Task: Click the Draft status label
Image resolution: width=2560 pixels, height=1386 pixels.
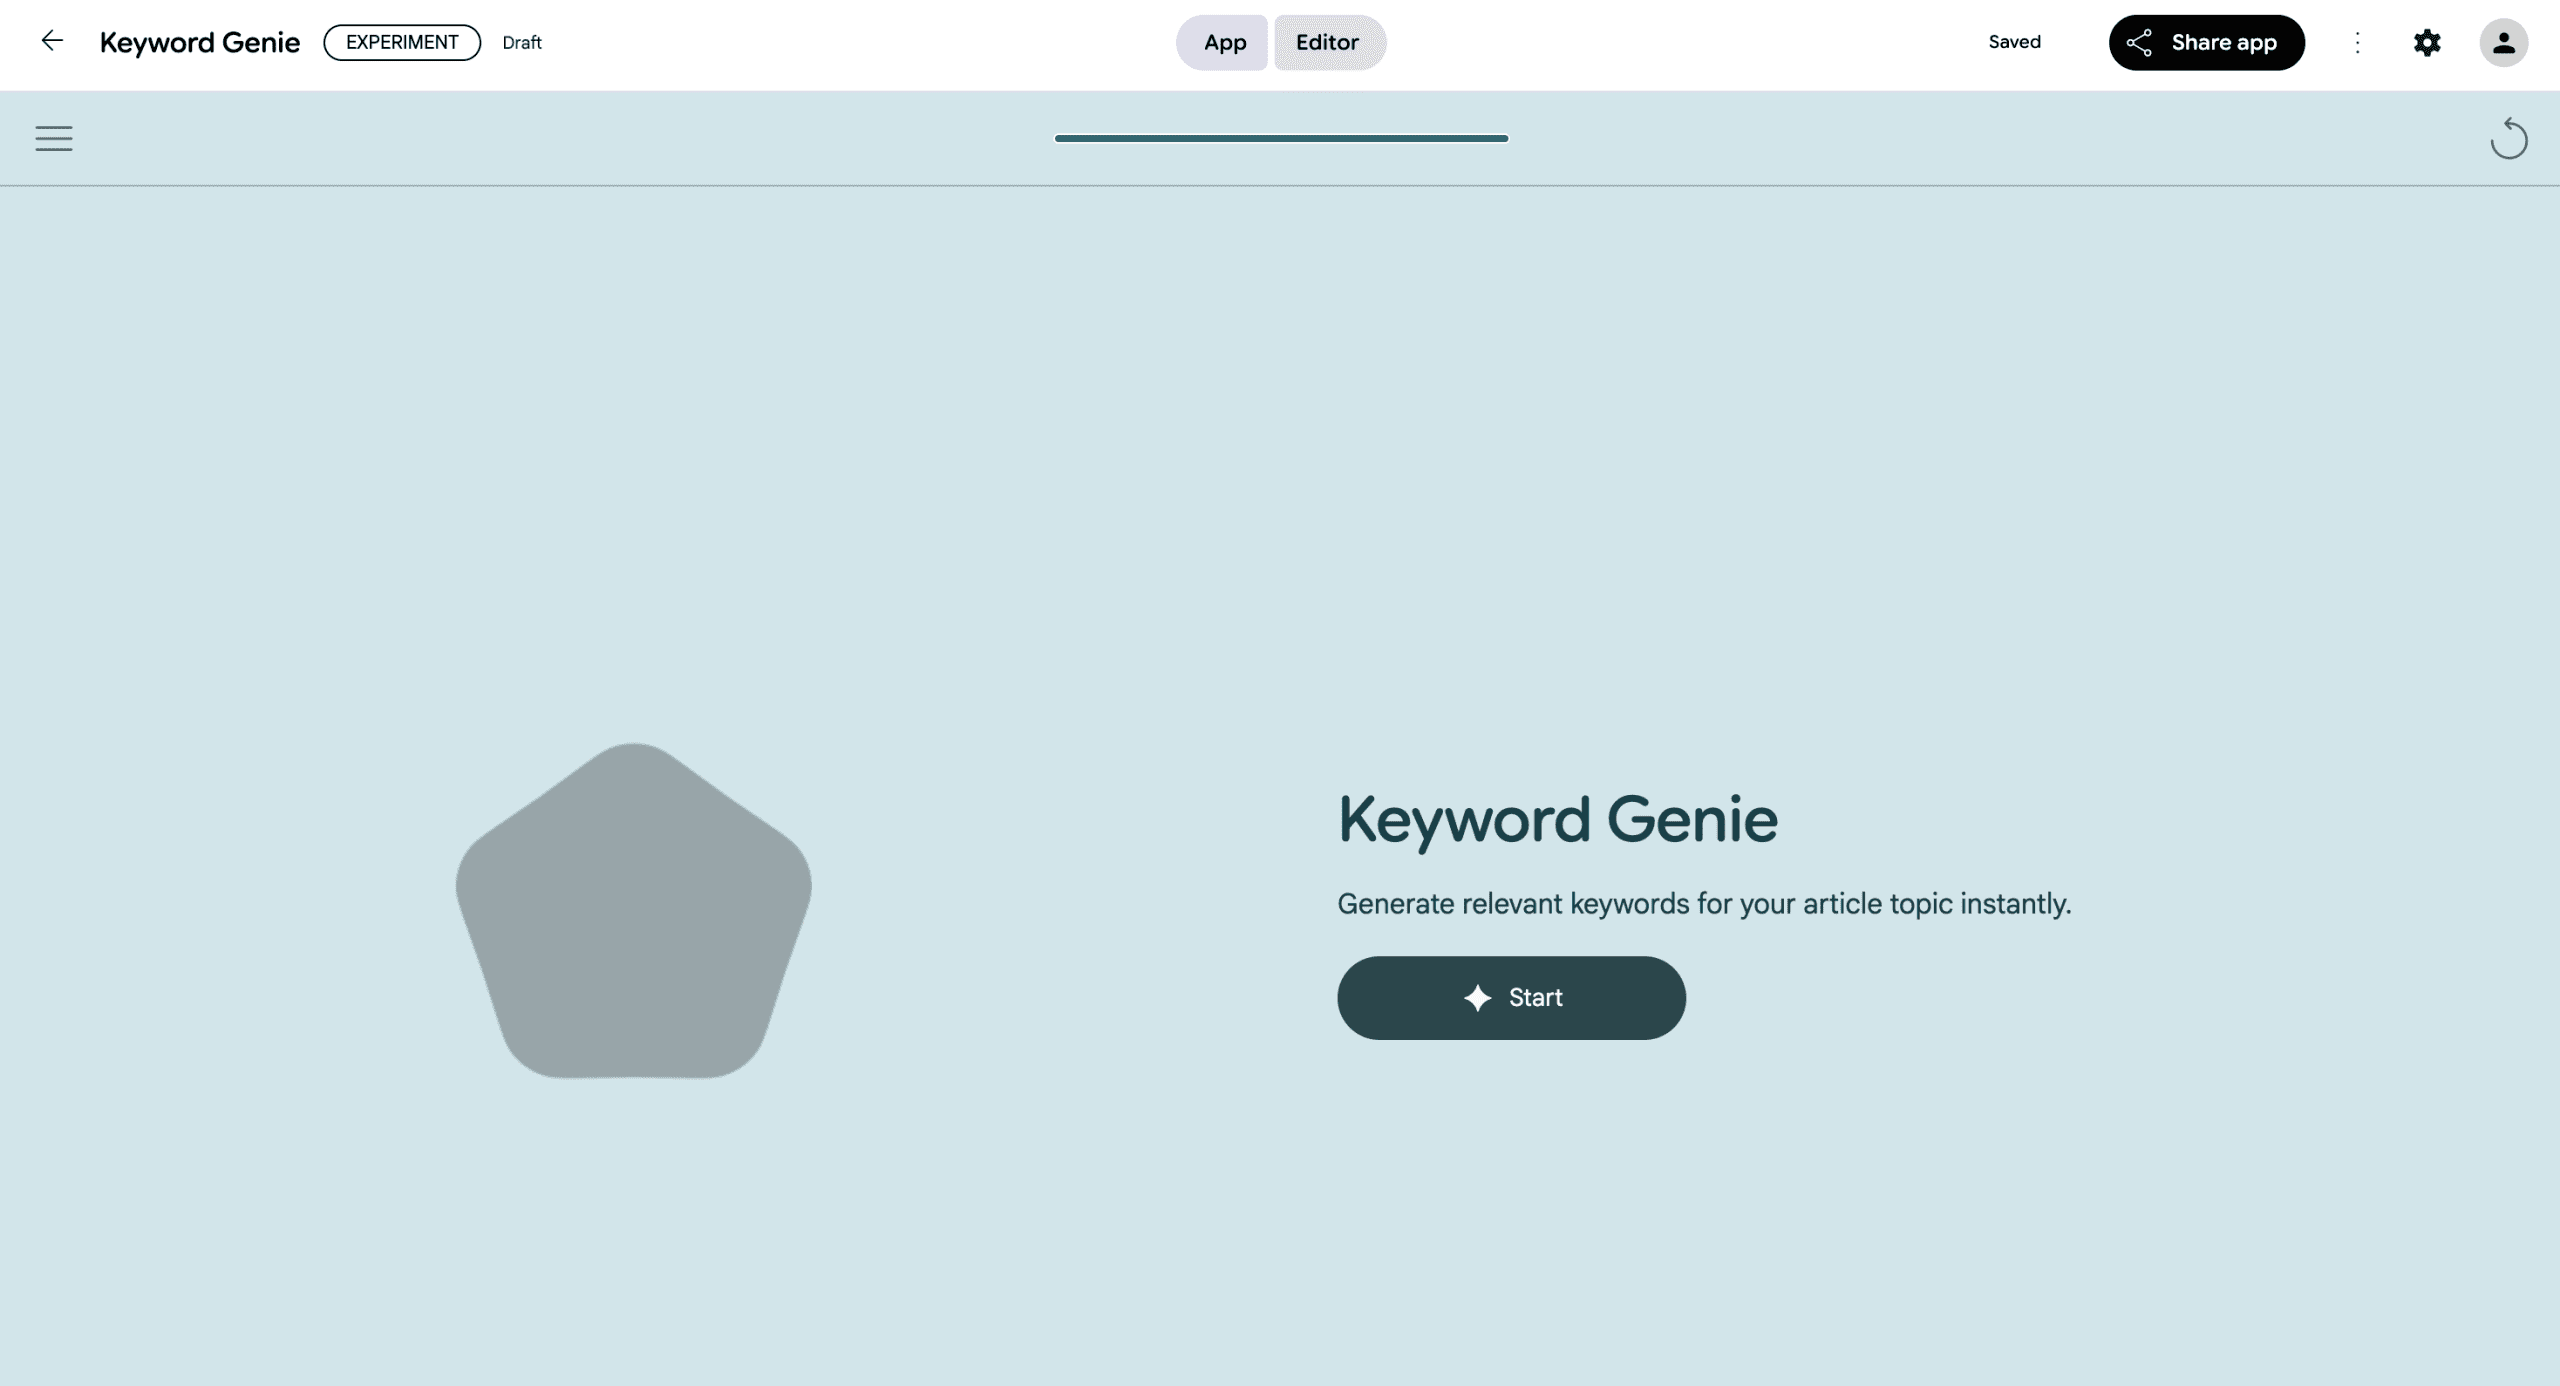Action: [522, 43]
